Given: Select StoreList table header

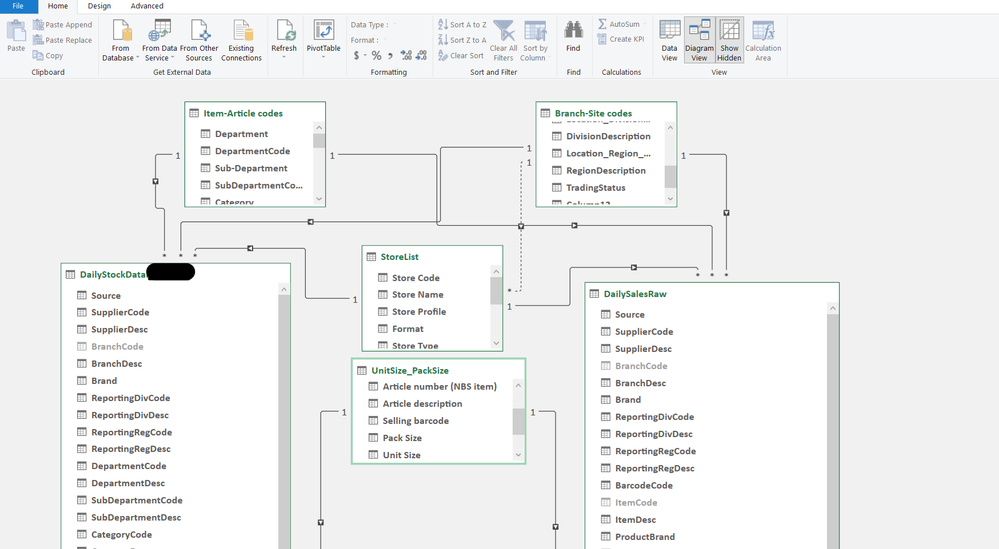Looking at the screenshot, I should click(x=432, y=257).
